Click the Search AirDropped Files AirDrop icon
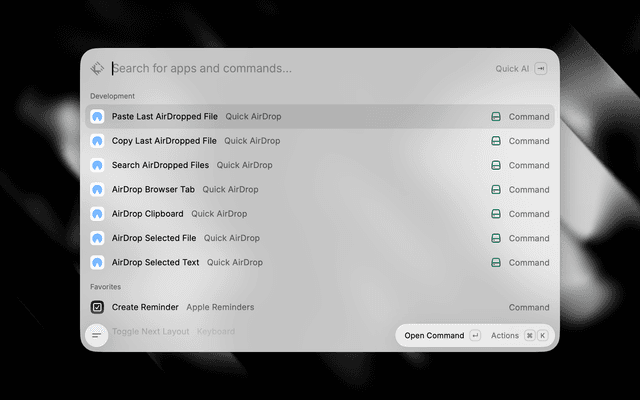The width and height of the screenshot is (640, 400). coord(97,165)
